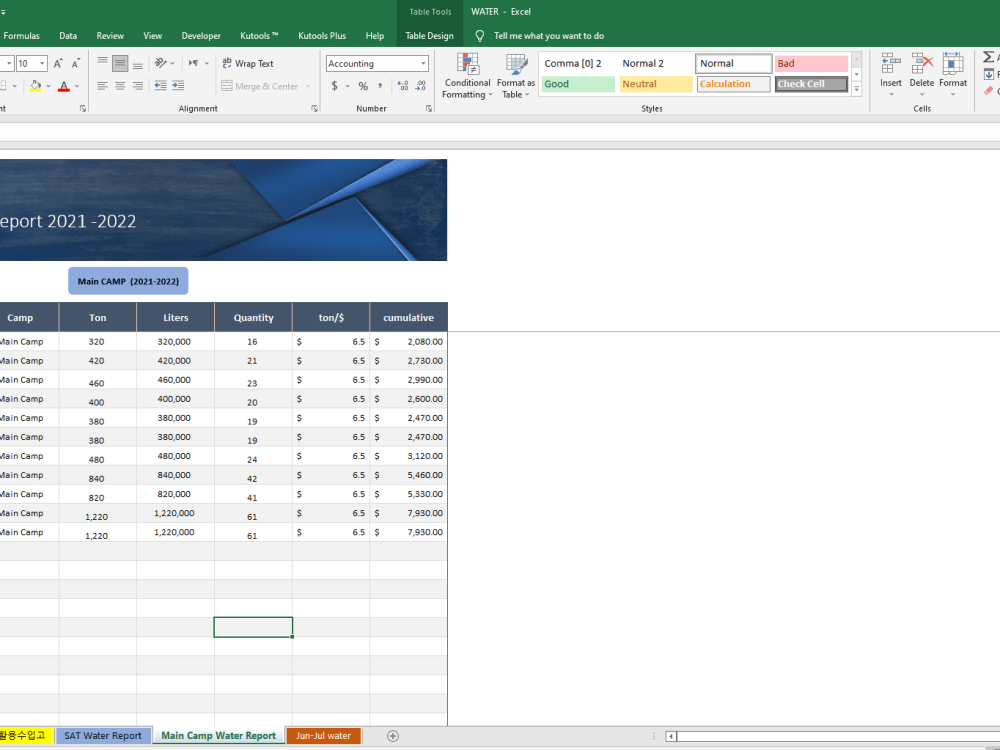
Task: Open Format as Table gallery
Action: (x=516, y=76)
